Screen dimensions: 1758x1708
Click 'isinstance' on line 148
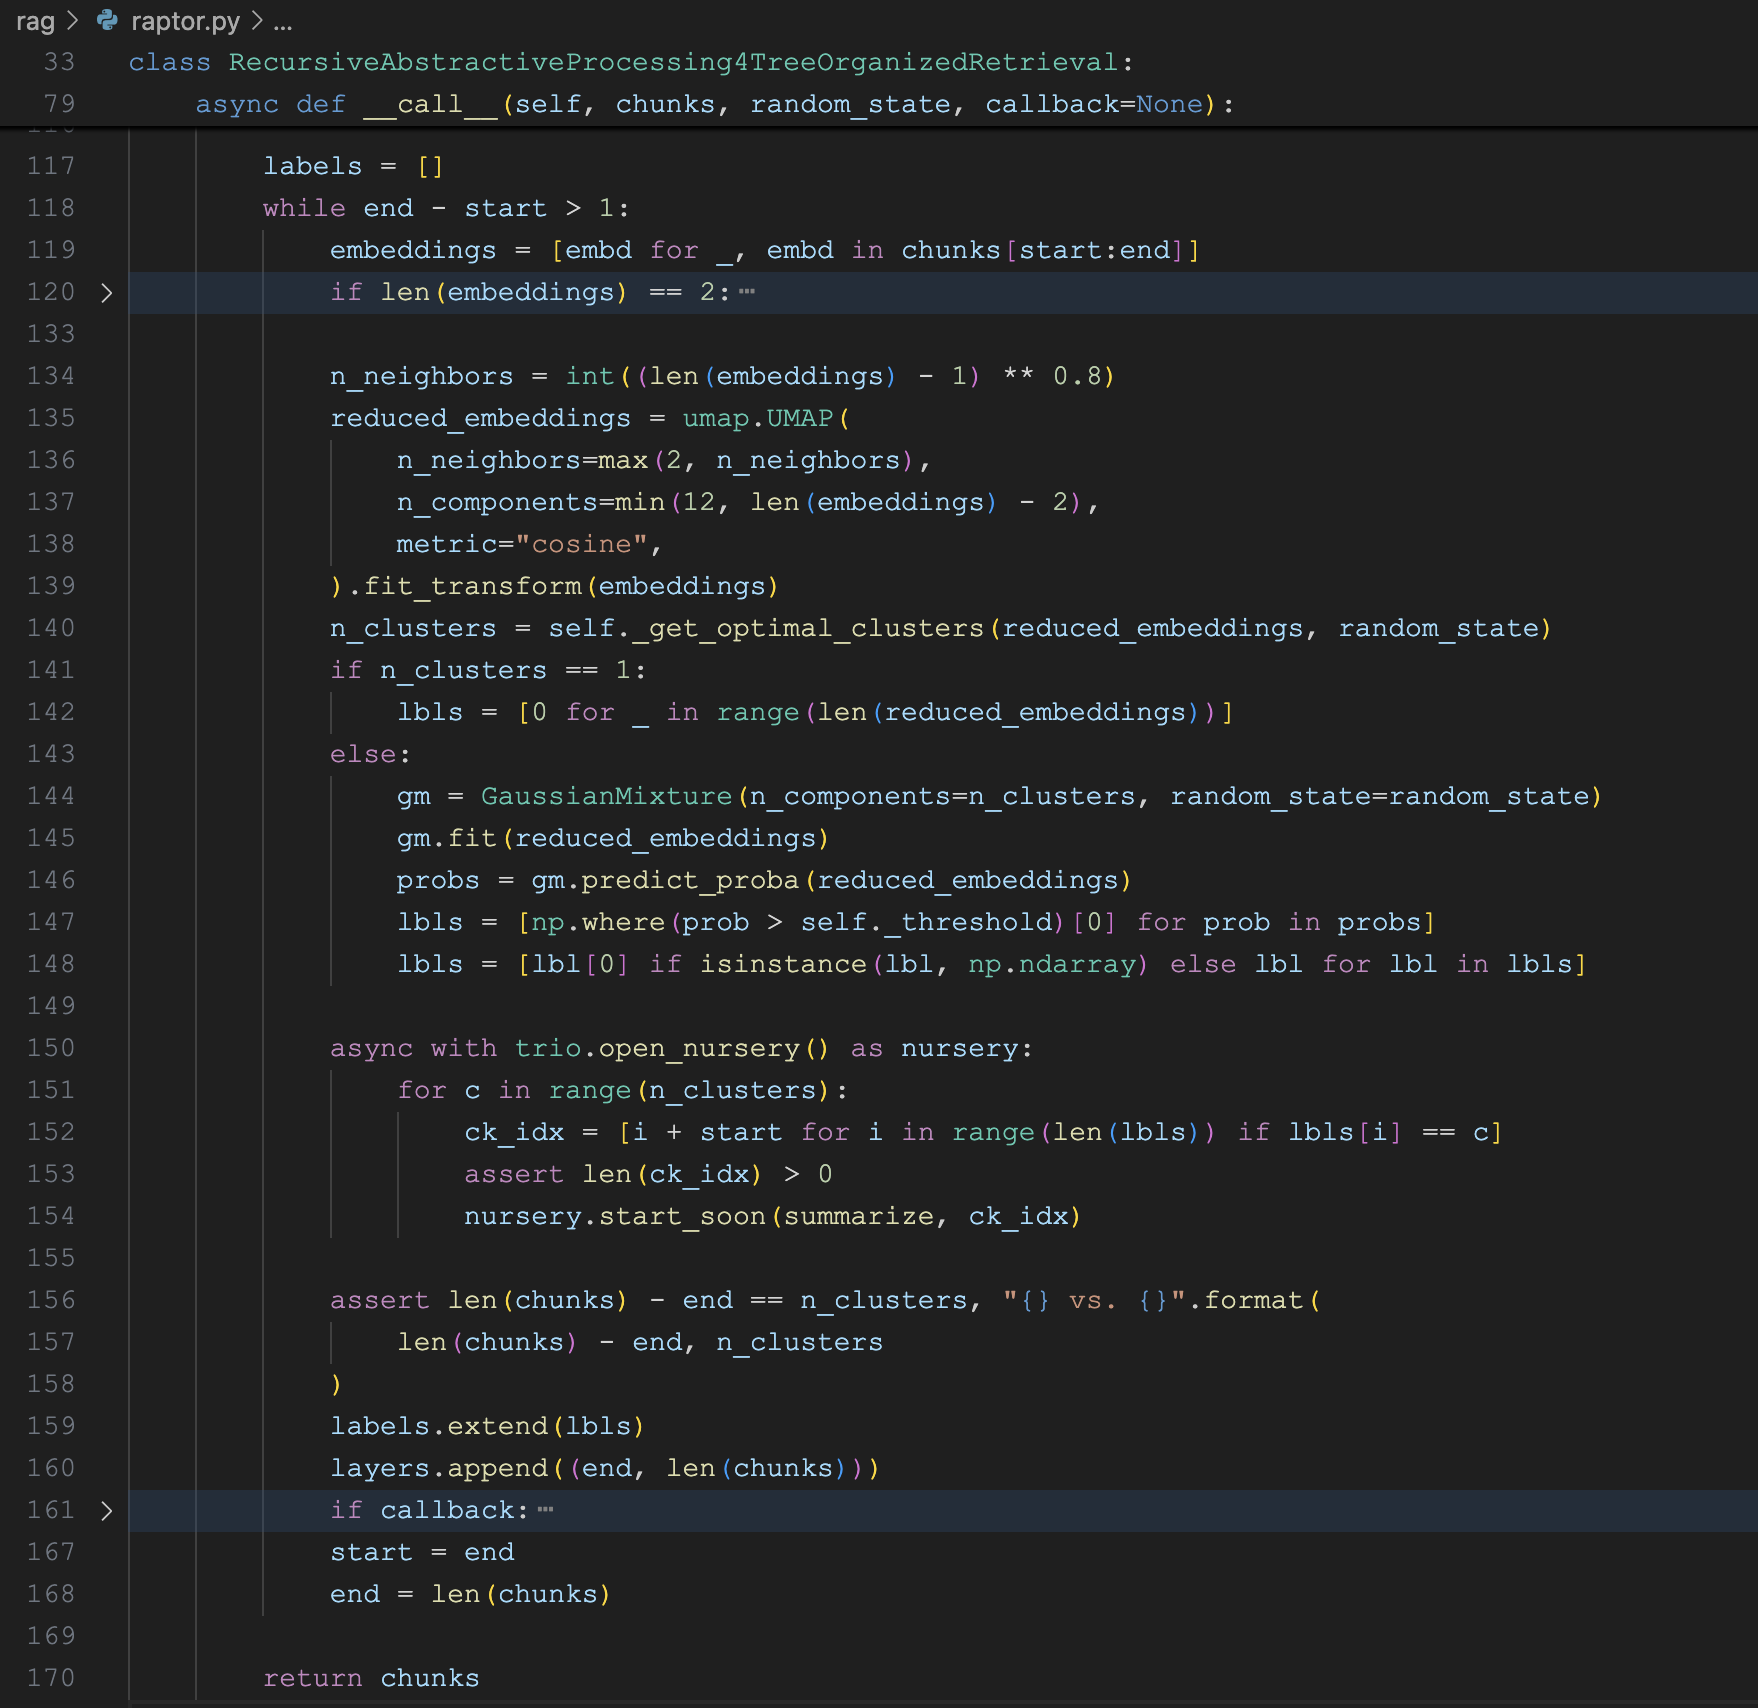(x=783, y=964)
